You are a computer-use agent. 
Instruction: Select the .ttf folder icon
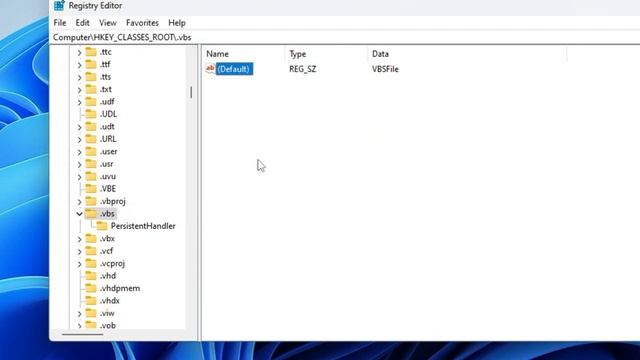point(91,64)
